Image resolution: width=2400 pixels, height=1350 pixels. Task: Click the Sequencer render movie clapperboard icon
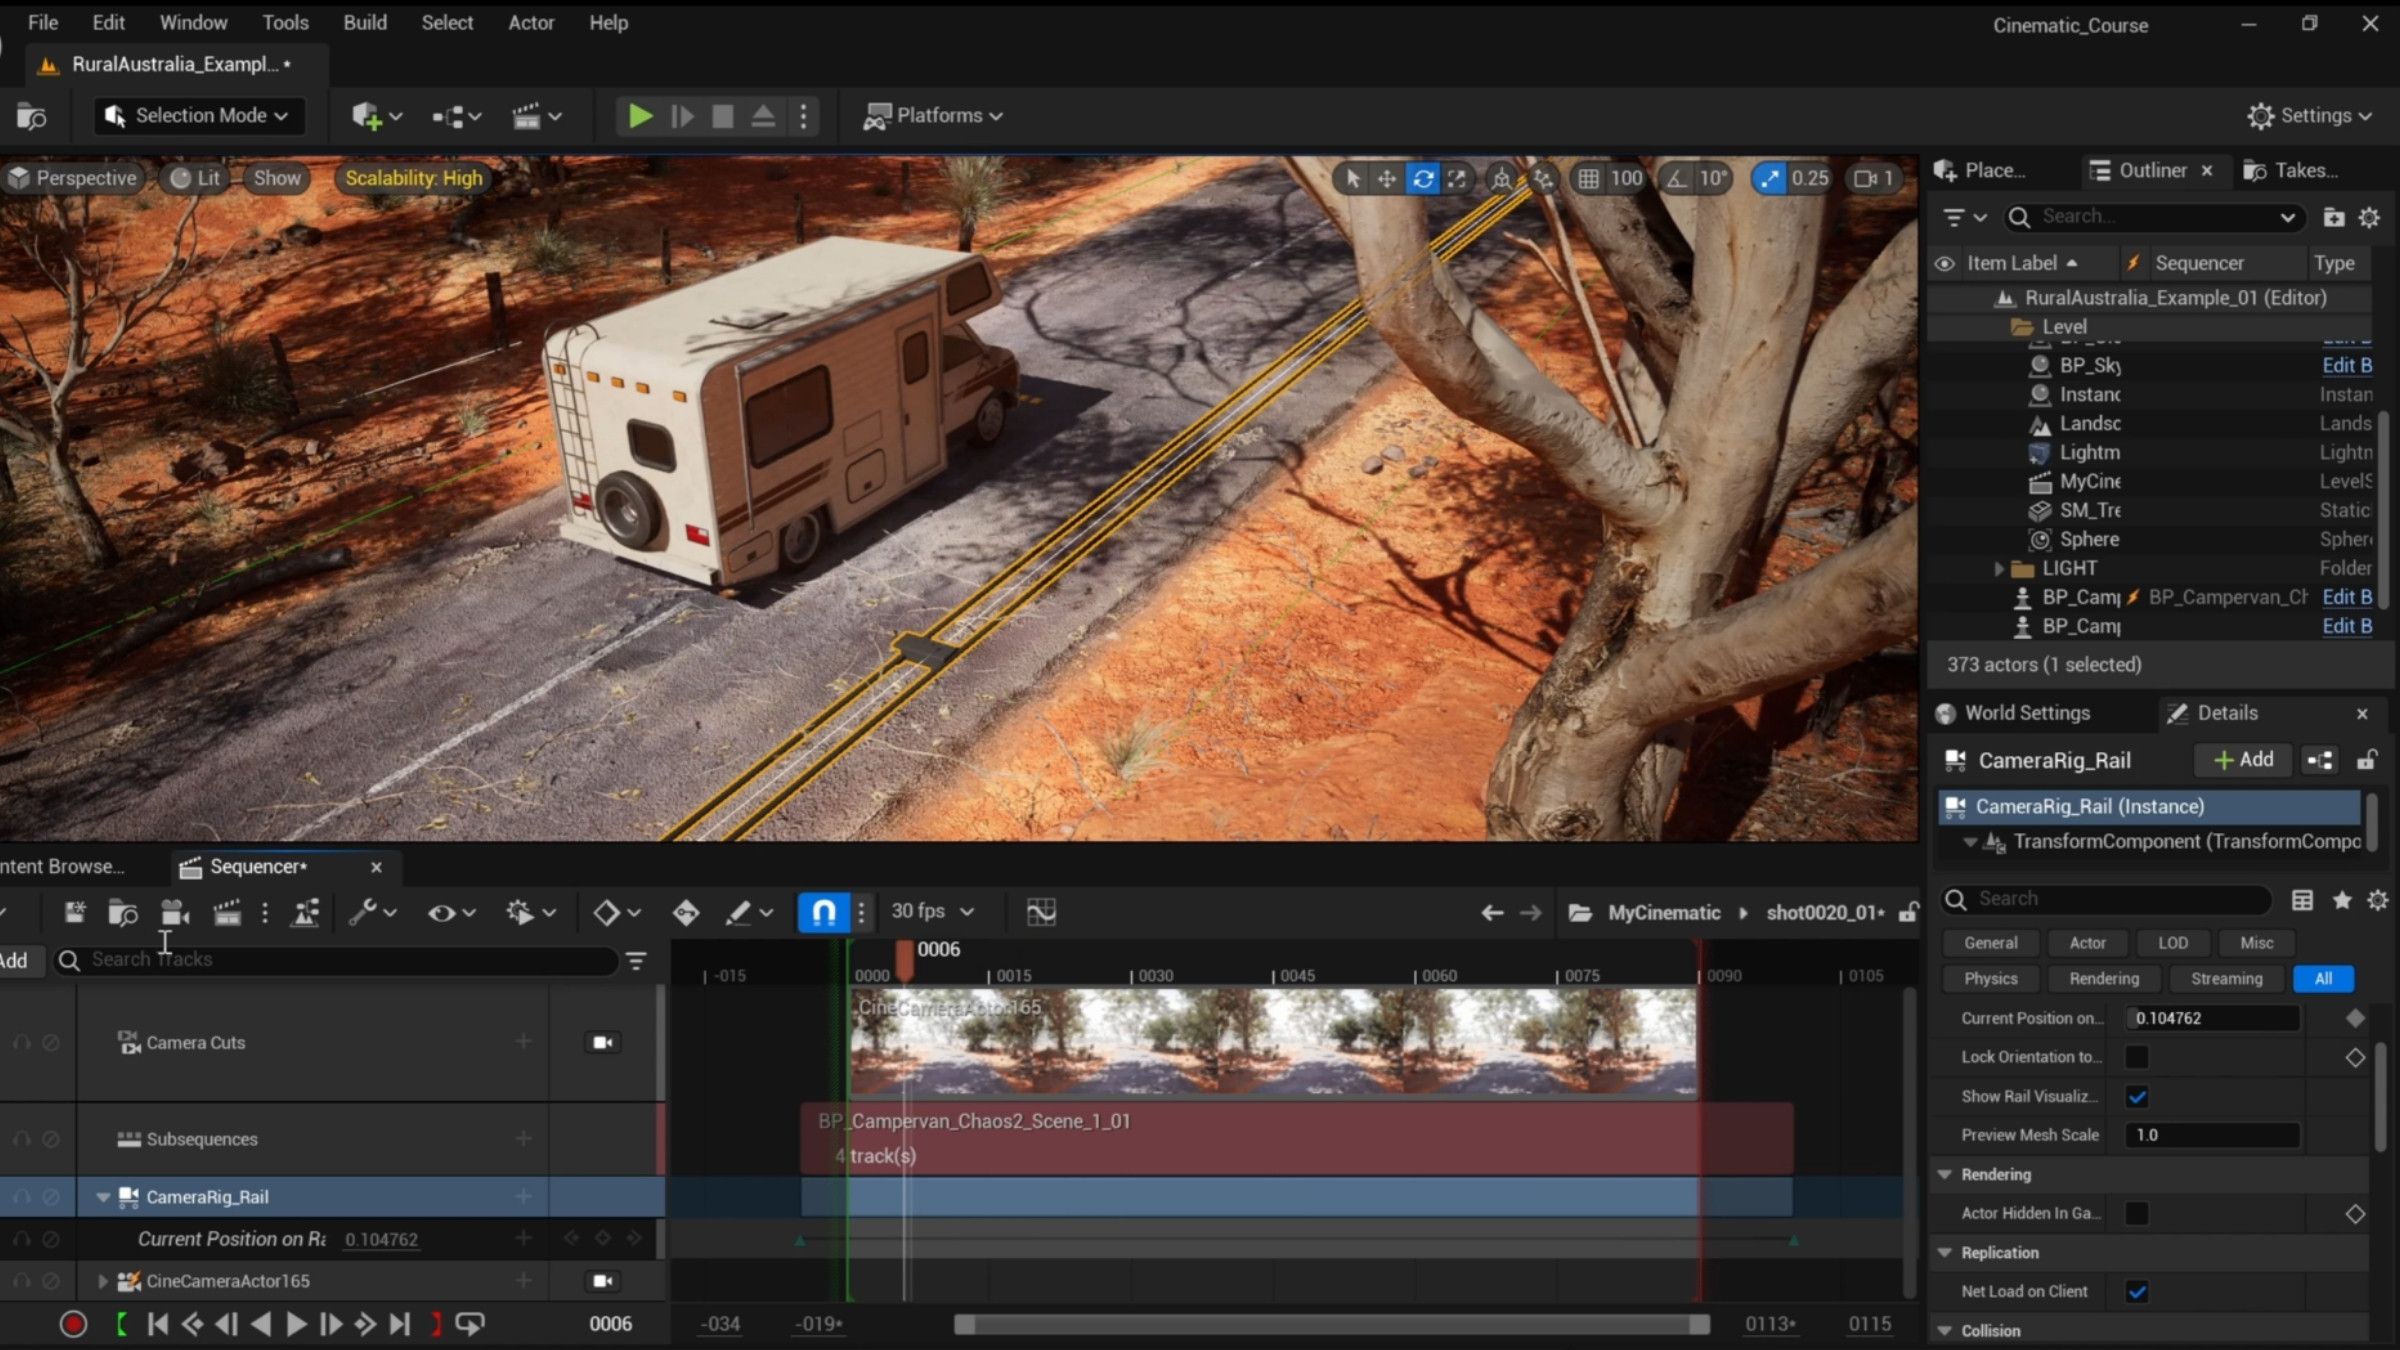[x=227, y=912]
